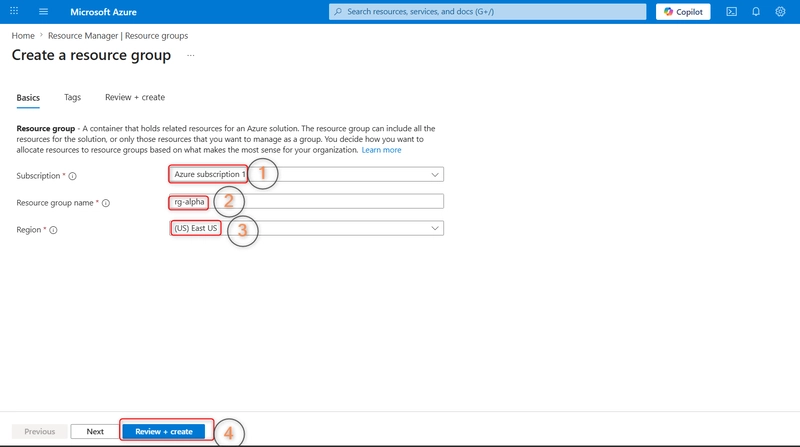Click the Region info icon

point(53,230)
